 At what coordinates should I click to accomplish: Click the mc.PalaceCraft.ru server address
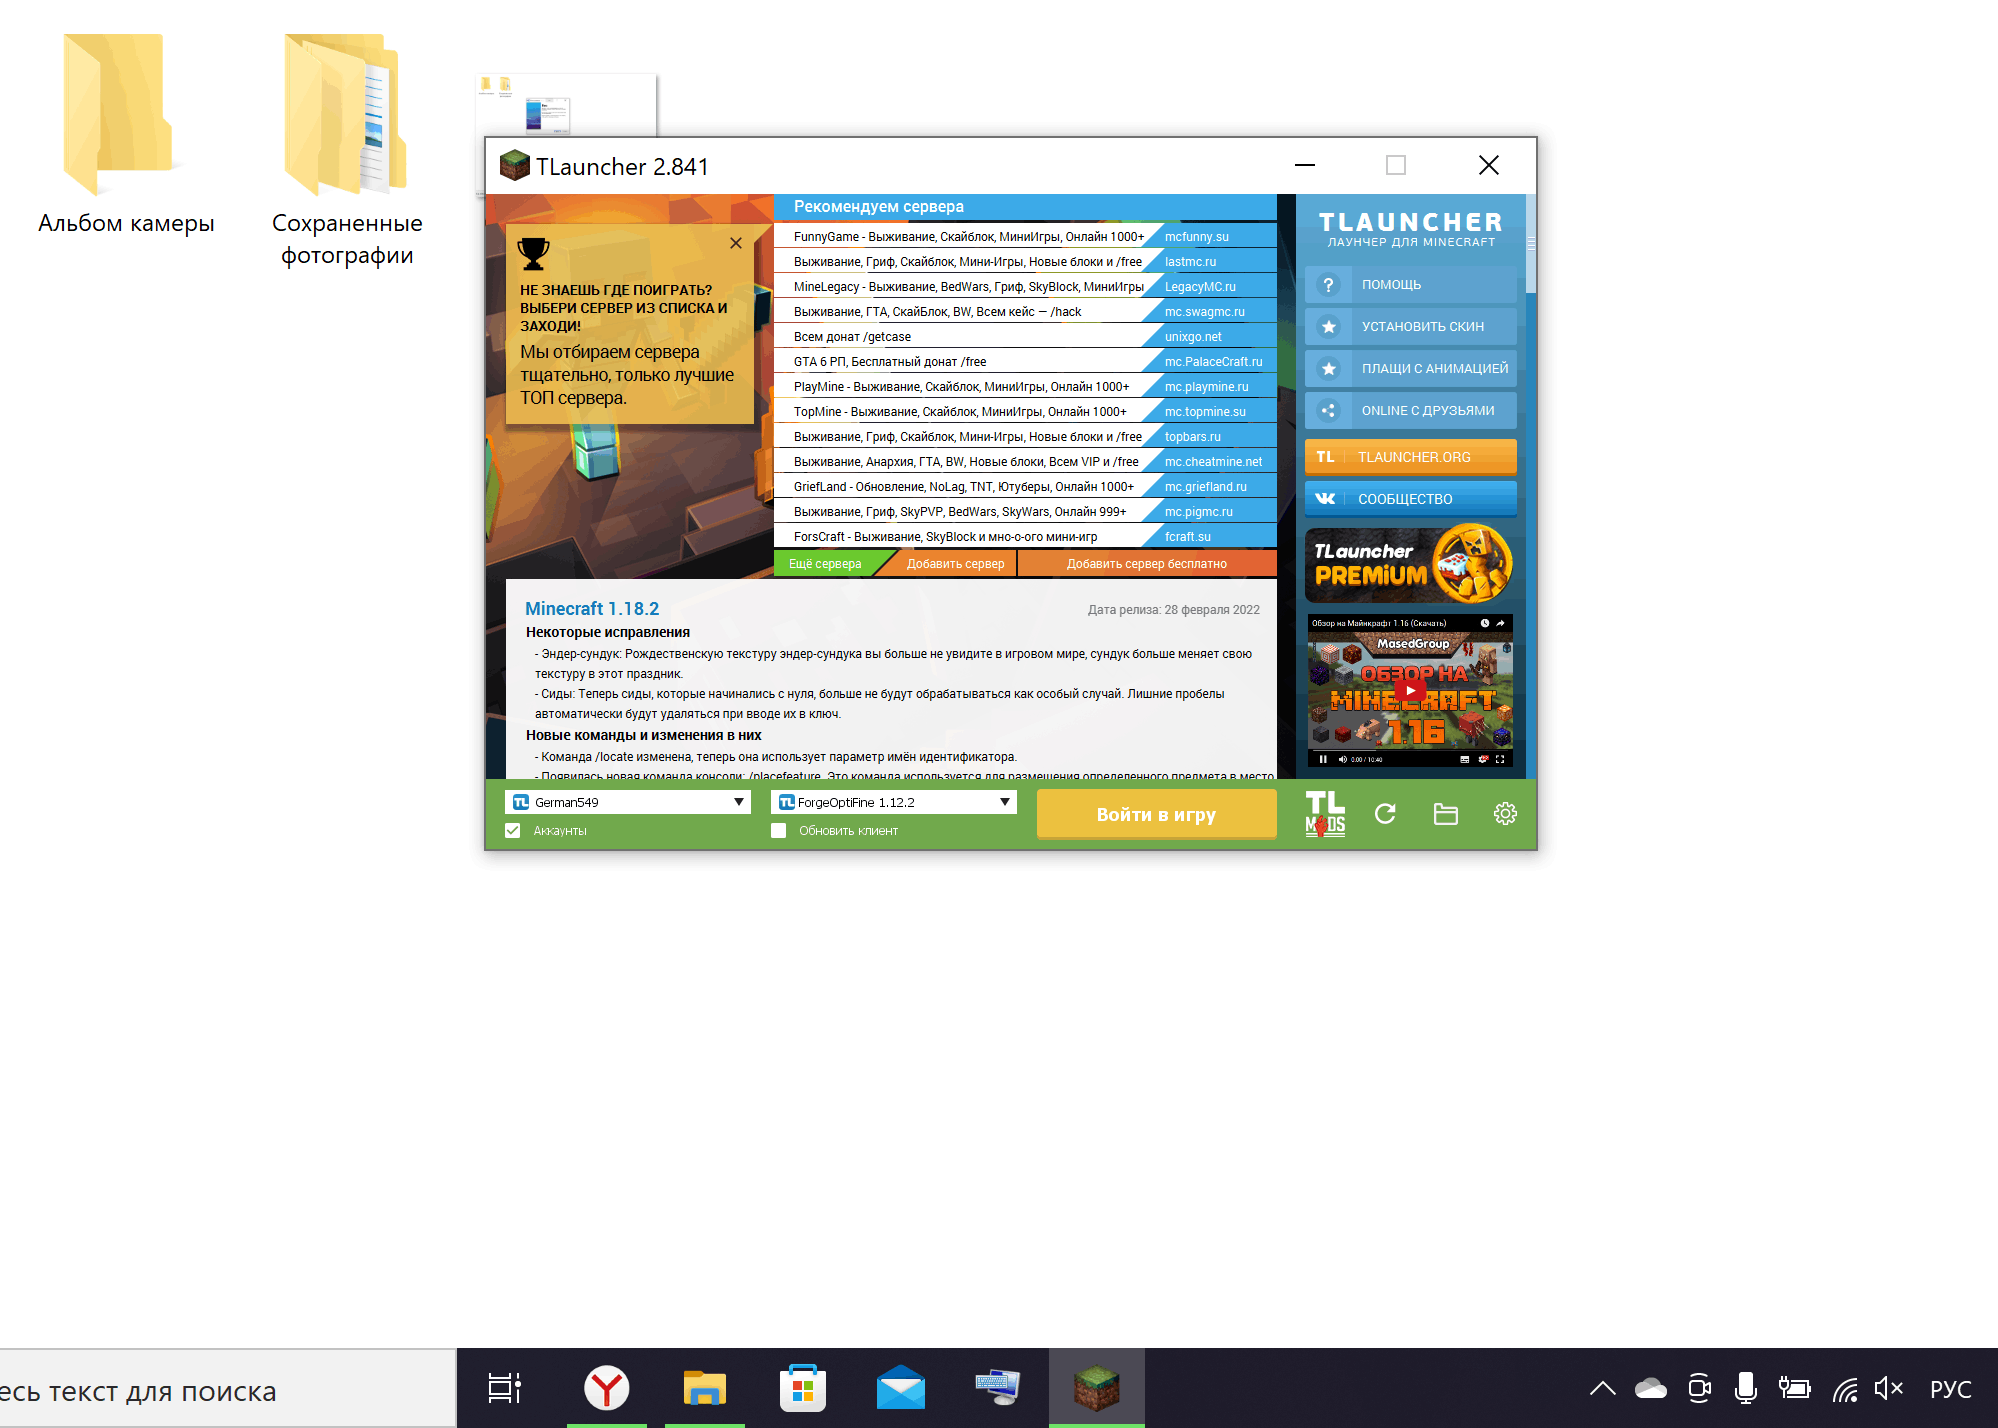coord(1213,362)
